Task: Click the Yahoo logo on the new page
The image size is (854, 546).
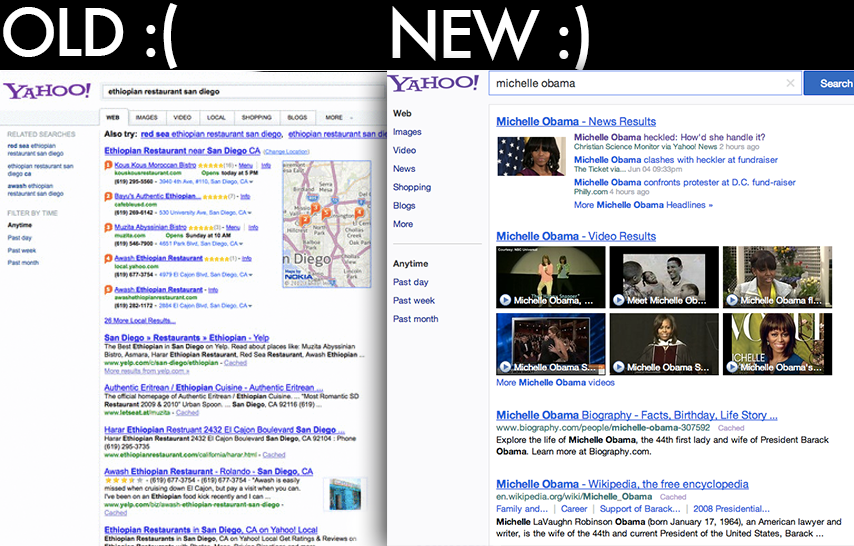Action: click(434, 83)
